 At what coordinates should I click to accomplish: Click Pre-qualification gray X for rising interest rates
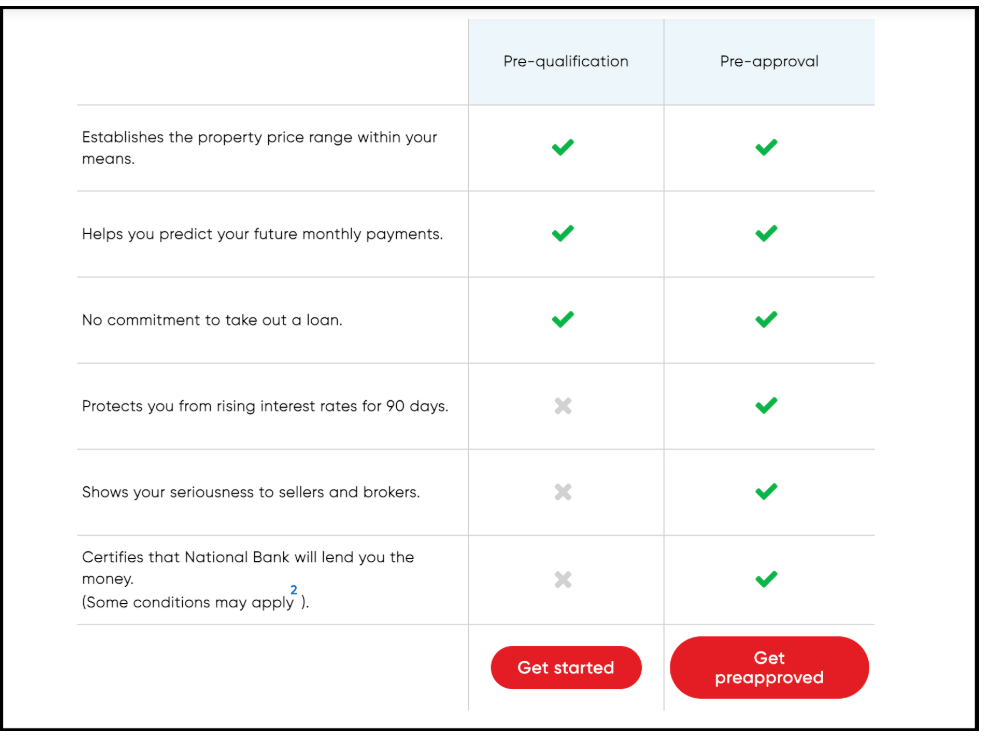pos(563,406)
